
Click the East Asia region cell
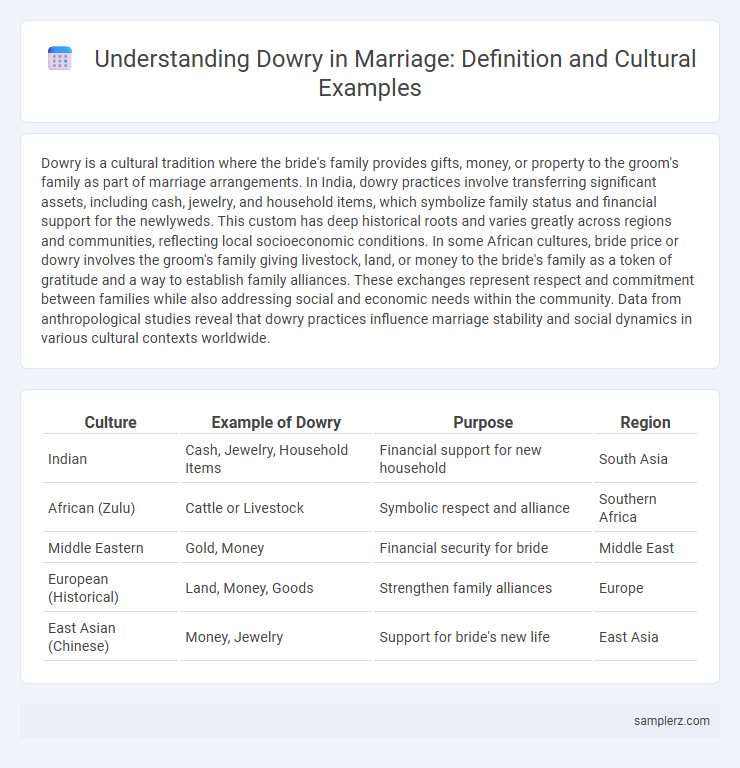pos(645,637)
